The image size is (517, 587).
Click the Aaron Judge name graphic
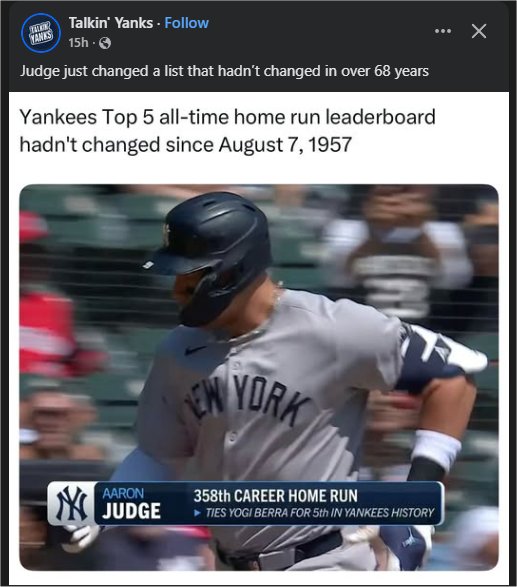pos(131,504)
